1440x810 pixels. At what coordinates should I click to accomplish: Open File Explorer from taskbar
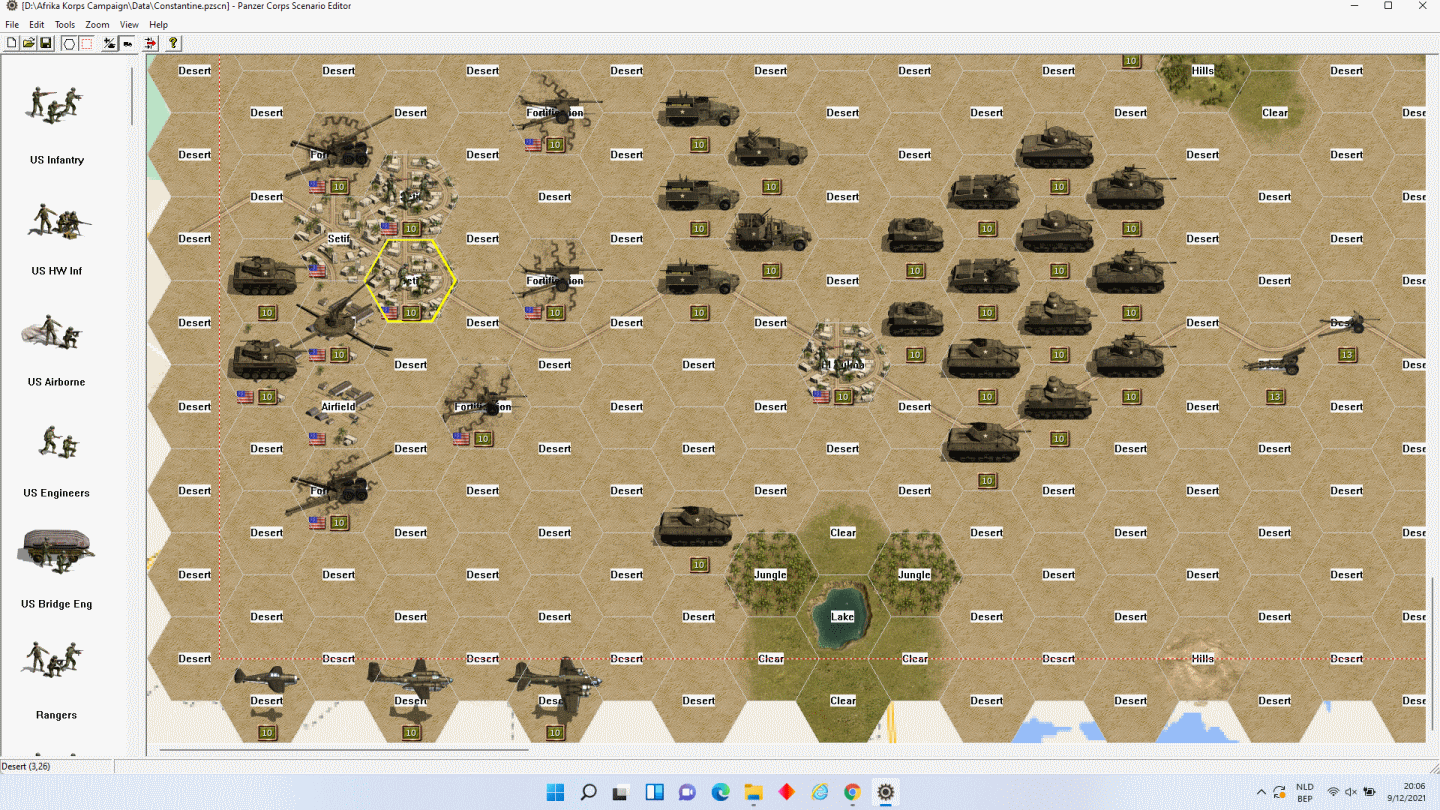(753, 793)
